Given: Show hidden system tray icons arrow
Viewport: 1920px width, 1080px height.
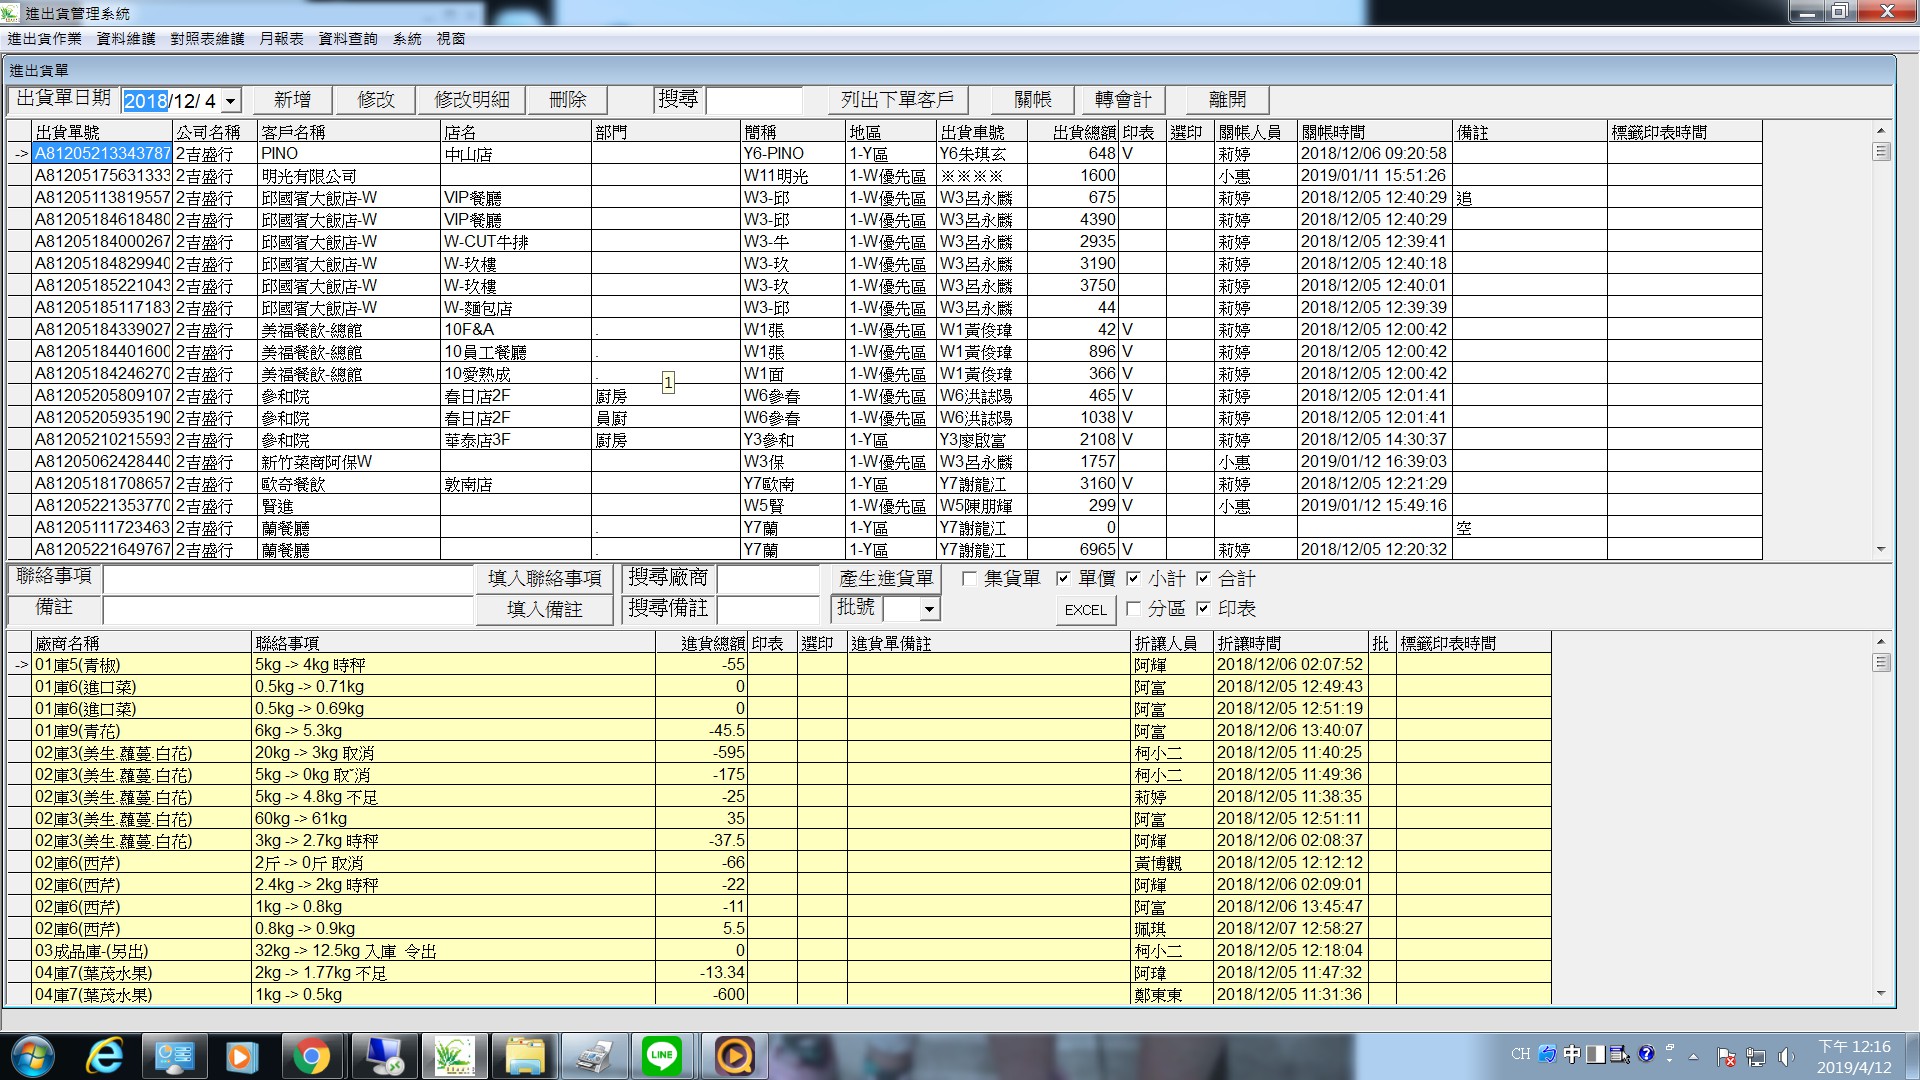Looking at the screenshot, I should point(1693,1056).
